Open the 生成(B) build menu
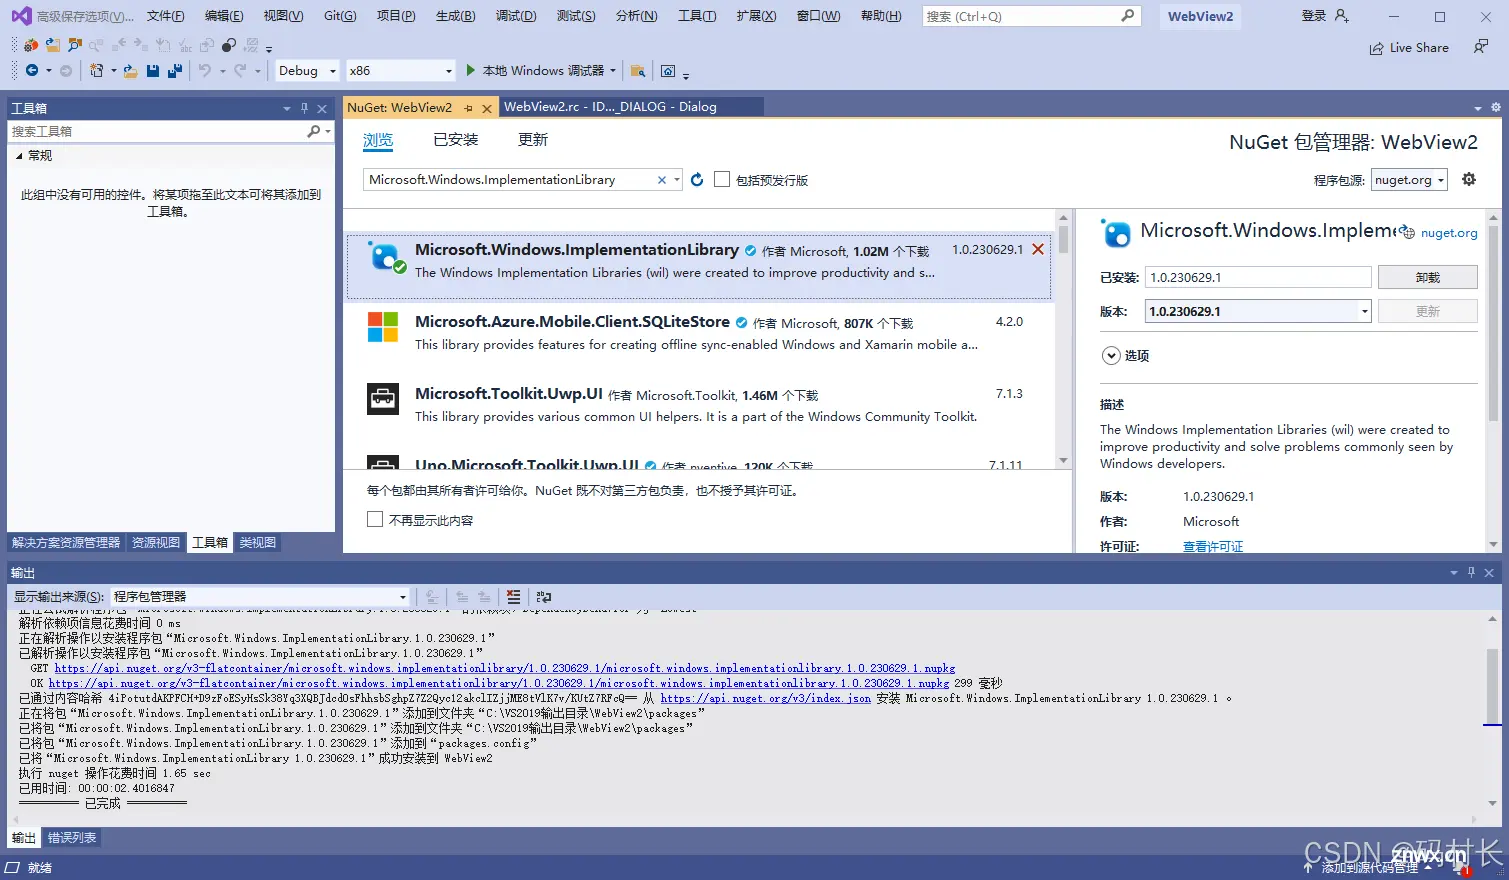Screen dimensions: 1509x880 point(455,16)
